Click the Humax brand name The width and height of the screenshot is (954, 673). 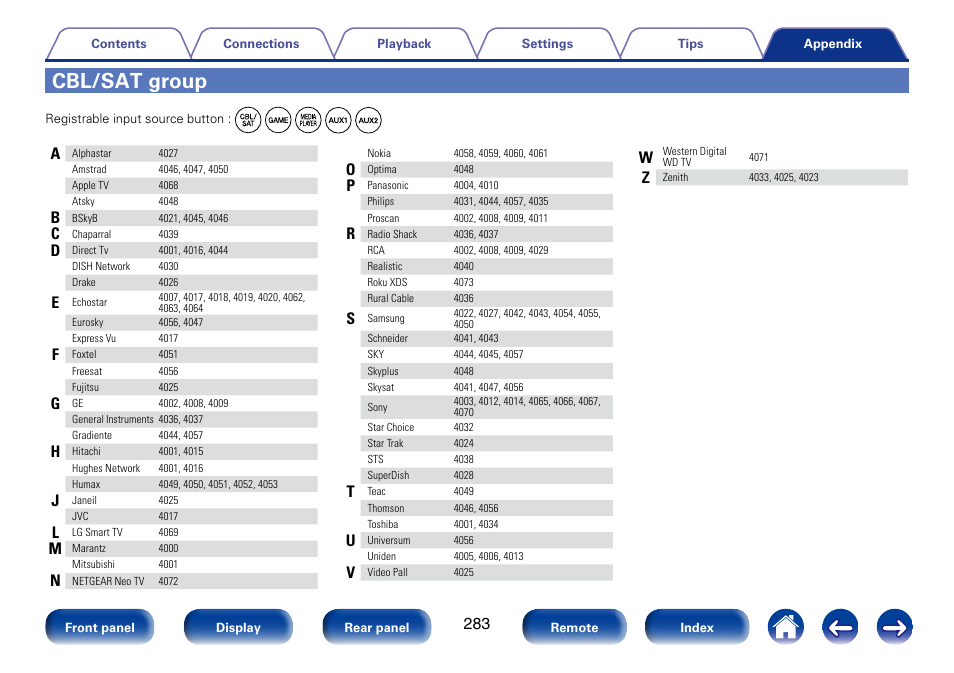[x=86, y=484]
